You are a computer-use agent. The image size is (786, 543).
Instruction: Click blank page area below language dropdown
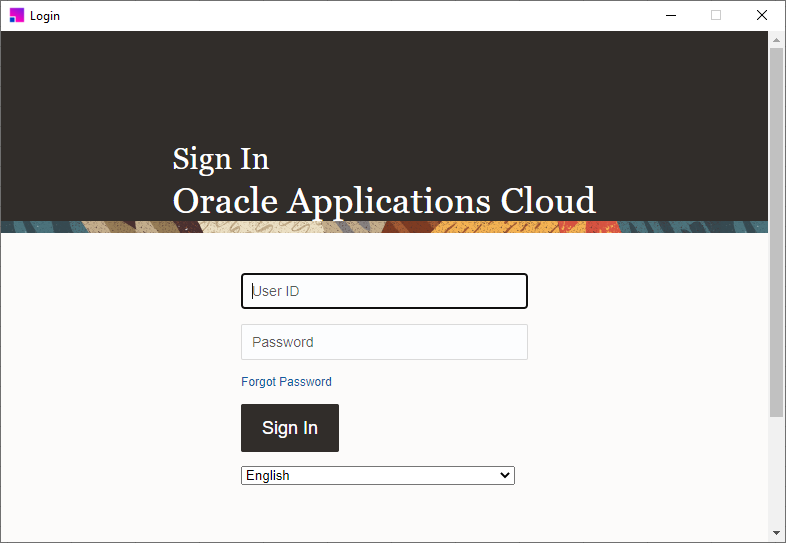pyautogui.click(x=384, y=515)
